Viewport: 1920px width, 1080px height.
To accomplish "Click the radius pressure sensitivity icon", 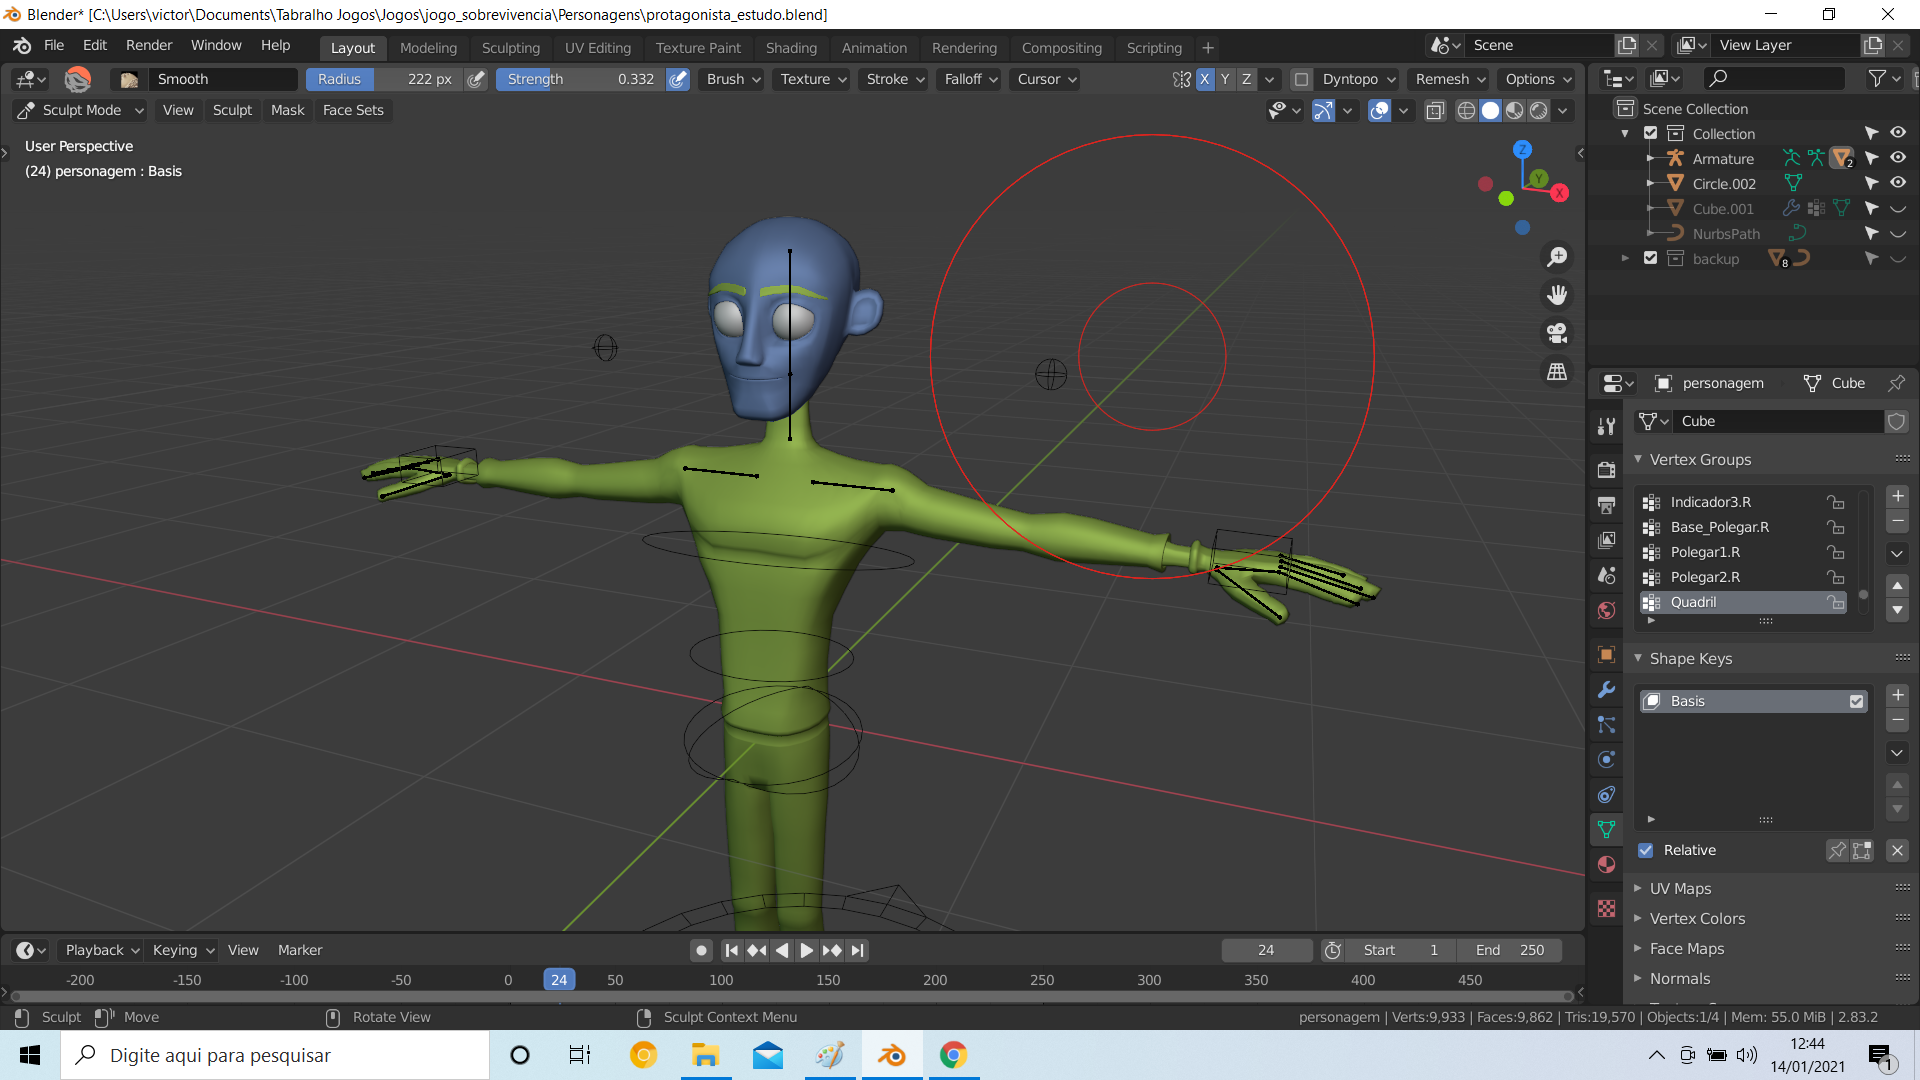I will (x=477, y=79).
